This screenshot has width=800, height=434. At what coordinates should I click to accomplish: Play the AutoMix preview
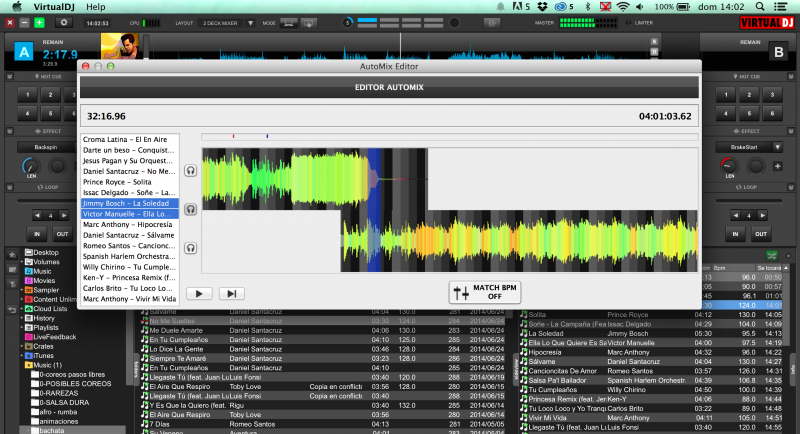pos(199,294)
